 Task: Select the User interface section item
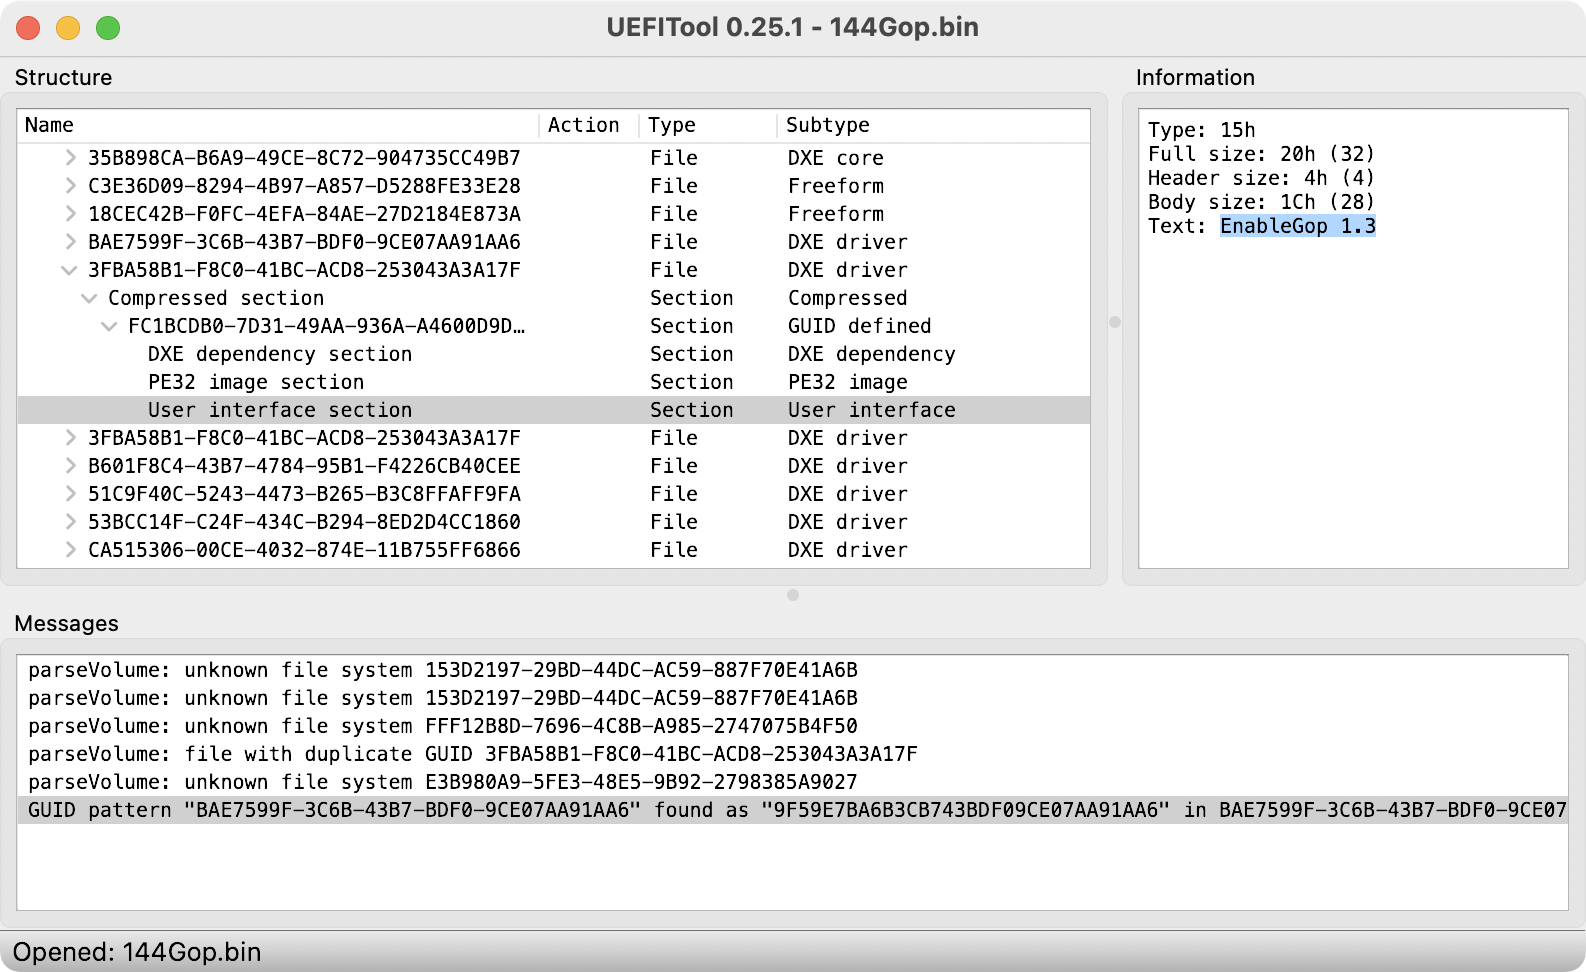pos(280,410)
